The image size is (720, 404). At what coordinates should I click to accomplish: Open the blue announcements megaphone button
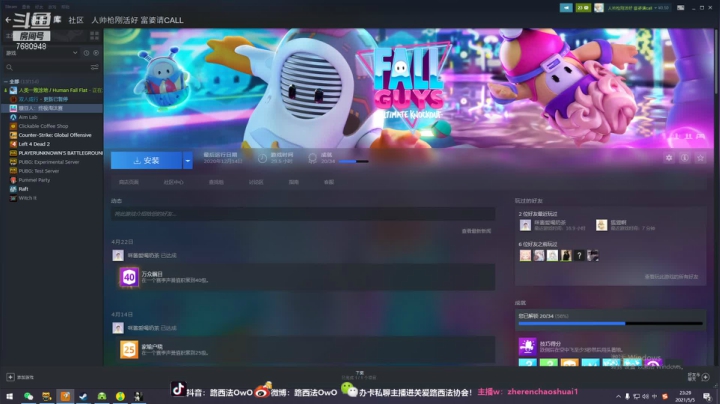(x=566, y=8)
